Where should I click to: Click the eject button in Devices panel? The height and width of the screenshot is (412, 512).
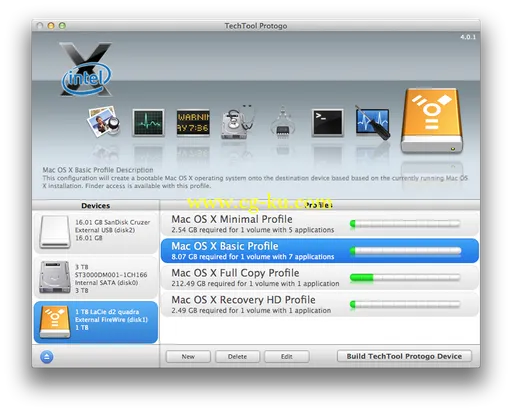coord(47,357)
